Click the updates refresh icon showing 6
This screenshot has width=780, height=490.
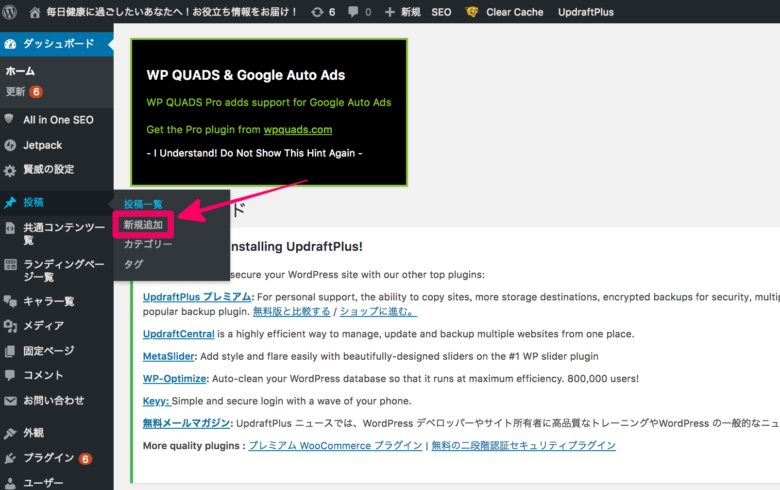pyautogui.click(x=317, y=12)
